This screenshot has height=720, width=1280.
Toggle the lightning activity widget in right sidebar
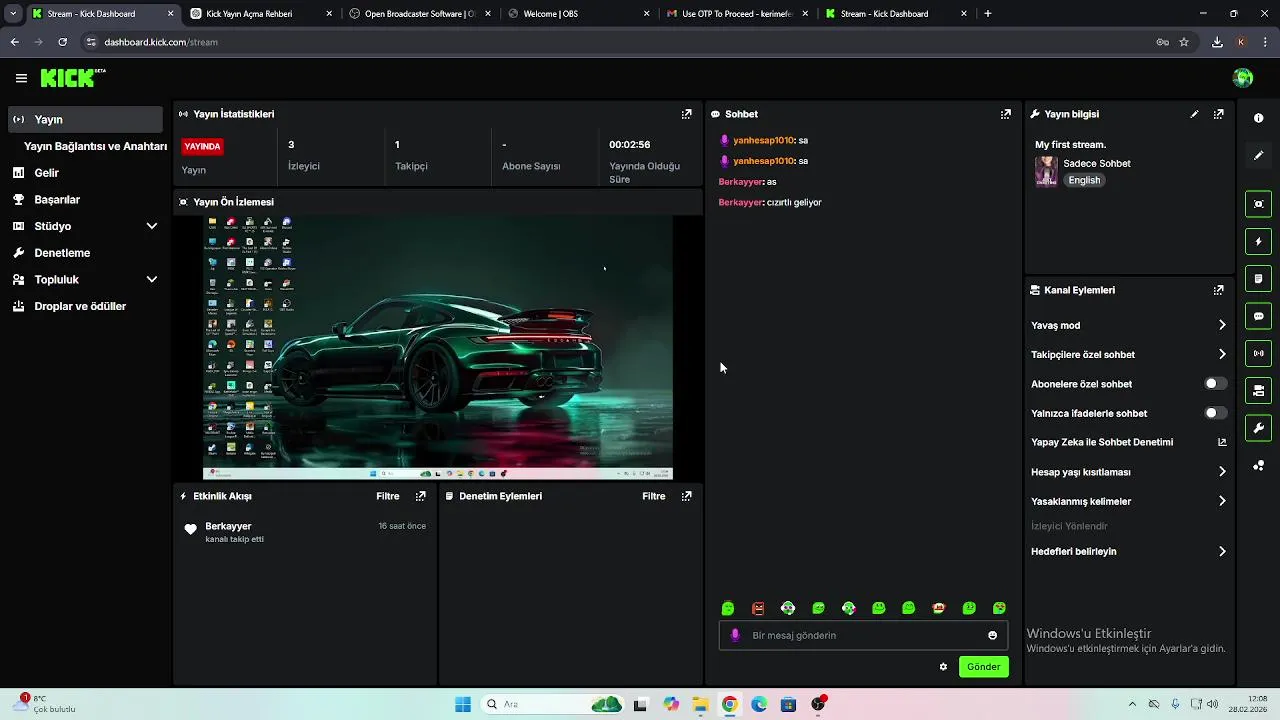pyautogui.click(x=1258, y=241)
